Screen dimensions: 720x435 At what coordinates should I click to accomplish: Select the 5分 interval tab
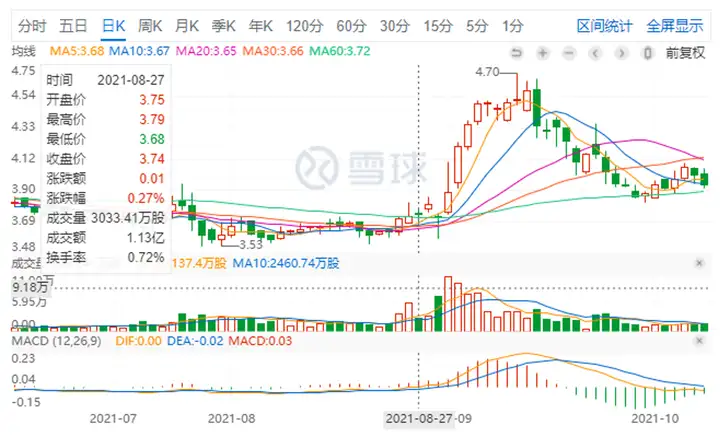(x=477, y=26)
